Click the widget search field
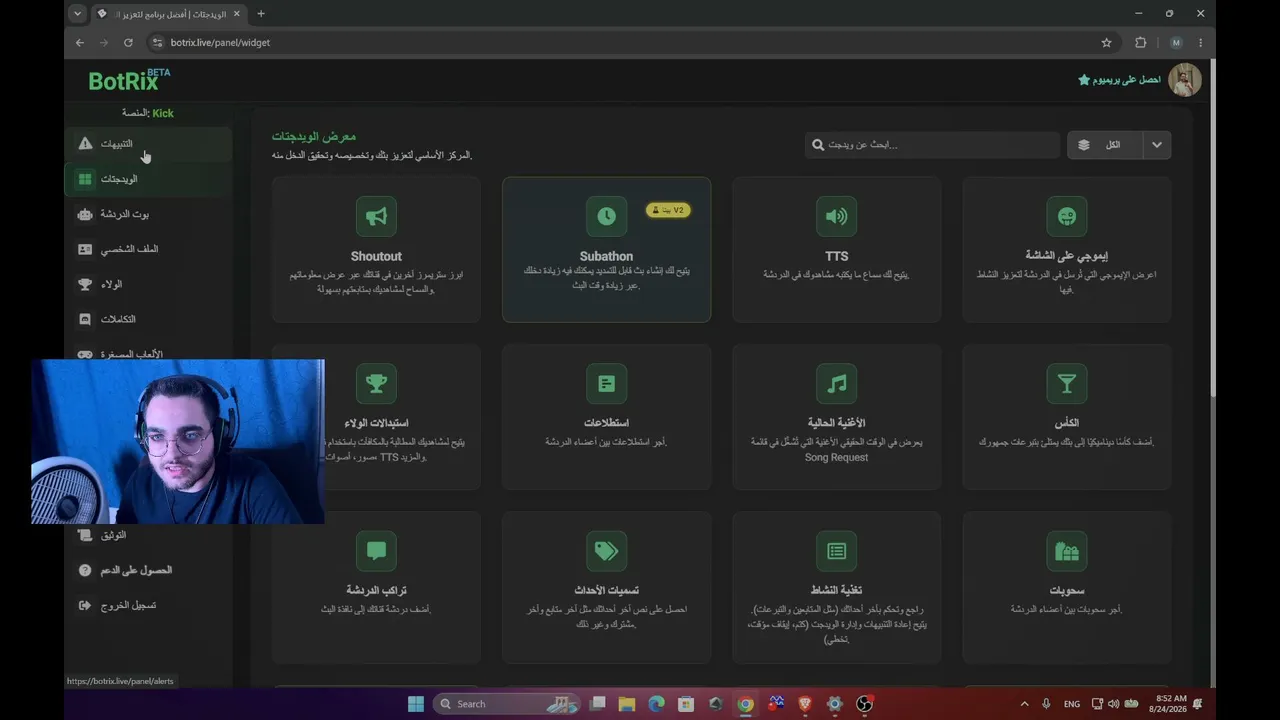The width and height of the screenshot is (1280, 720). click(932, 145)
